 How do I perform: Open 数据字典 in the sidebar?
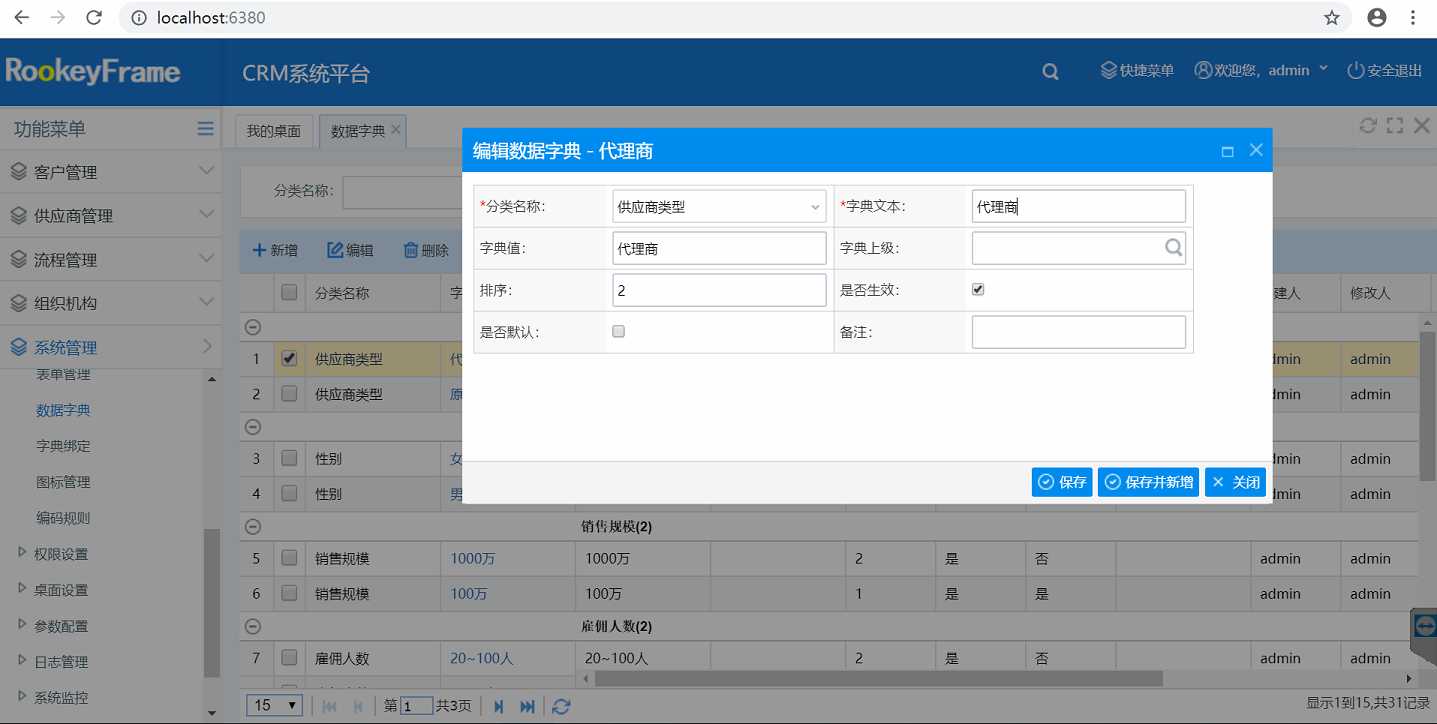(63, 410)
